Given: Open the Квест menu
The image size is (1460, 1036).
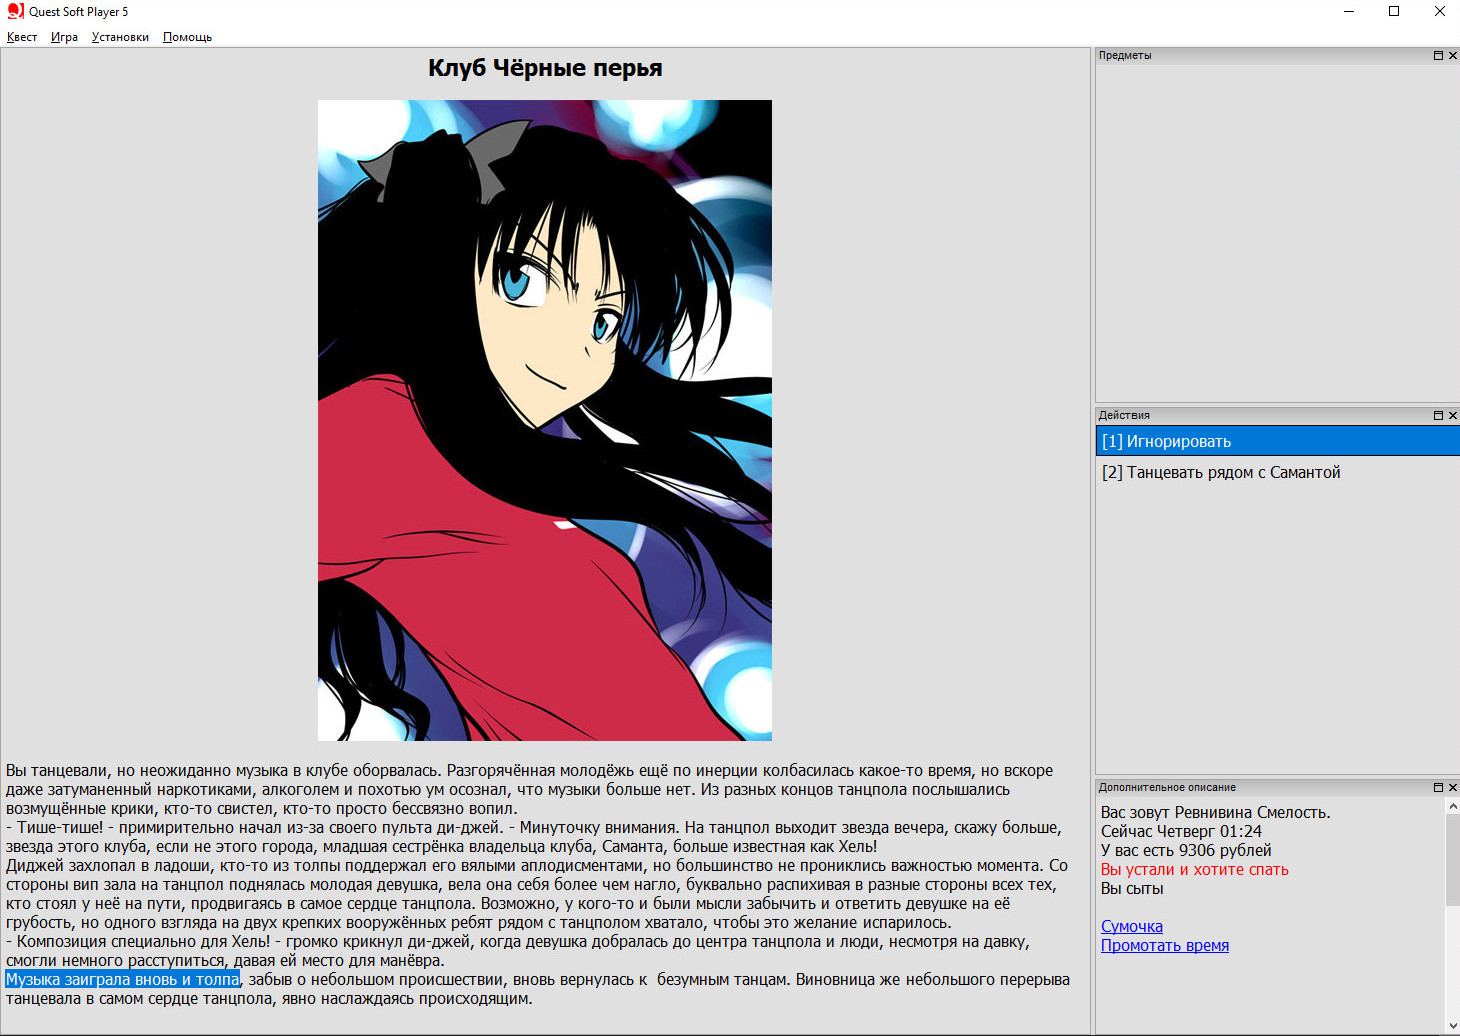Looking at the screenshot, I should pyautogui.click(x=22, y=37).
